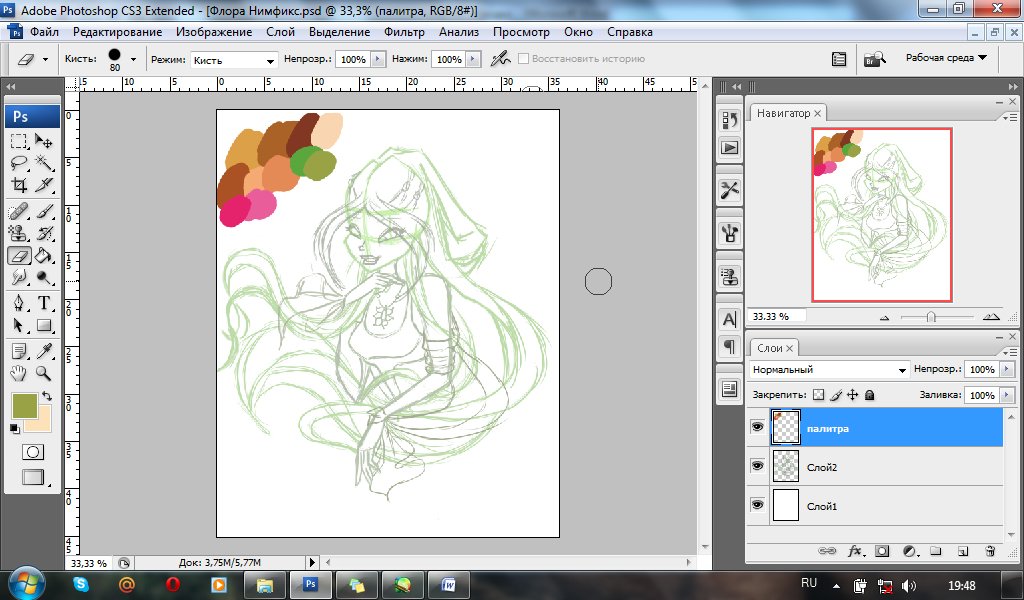Open the Фильтр menu
The height and width of the screenshot is (600, 1024).
click(x=404, y=32)
